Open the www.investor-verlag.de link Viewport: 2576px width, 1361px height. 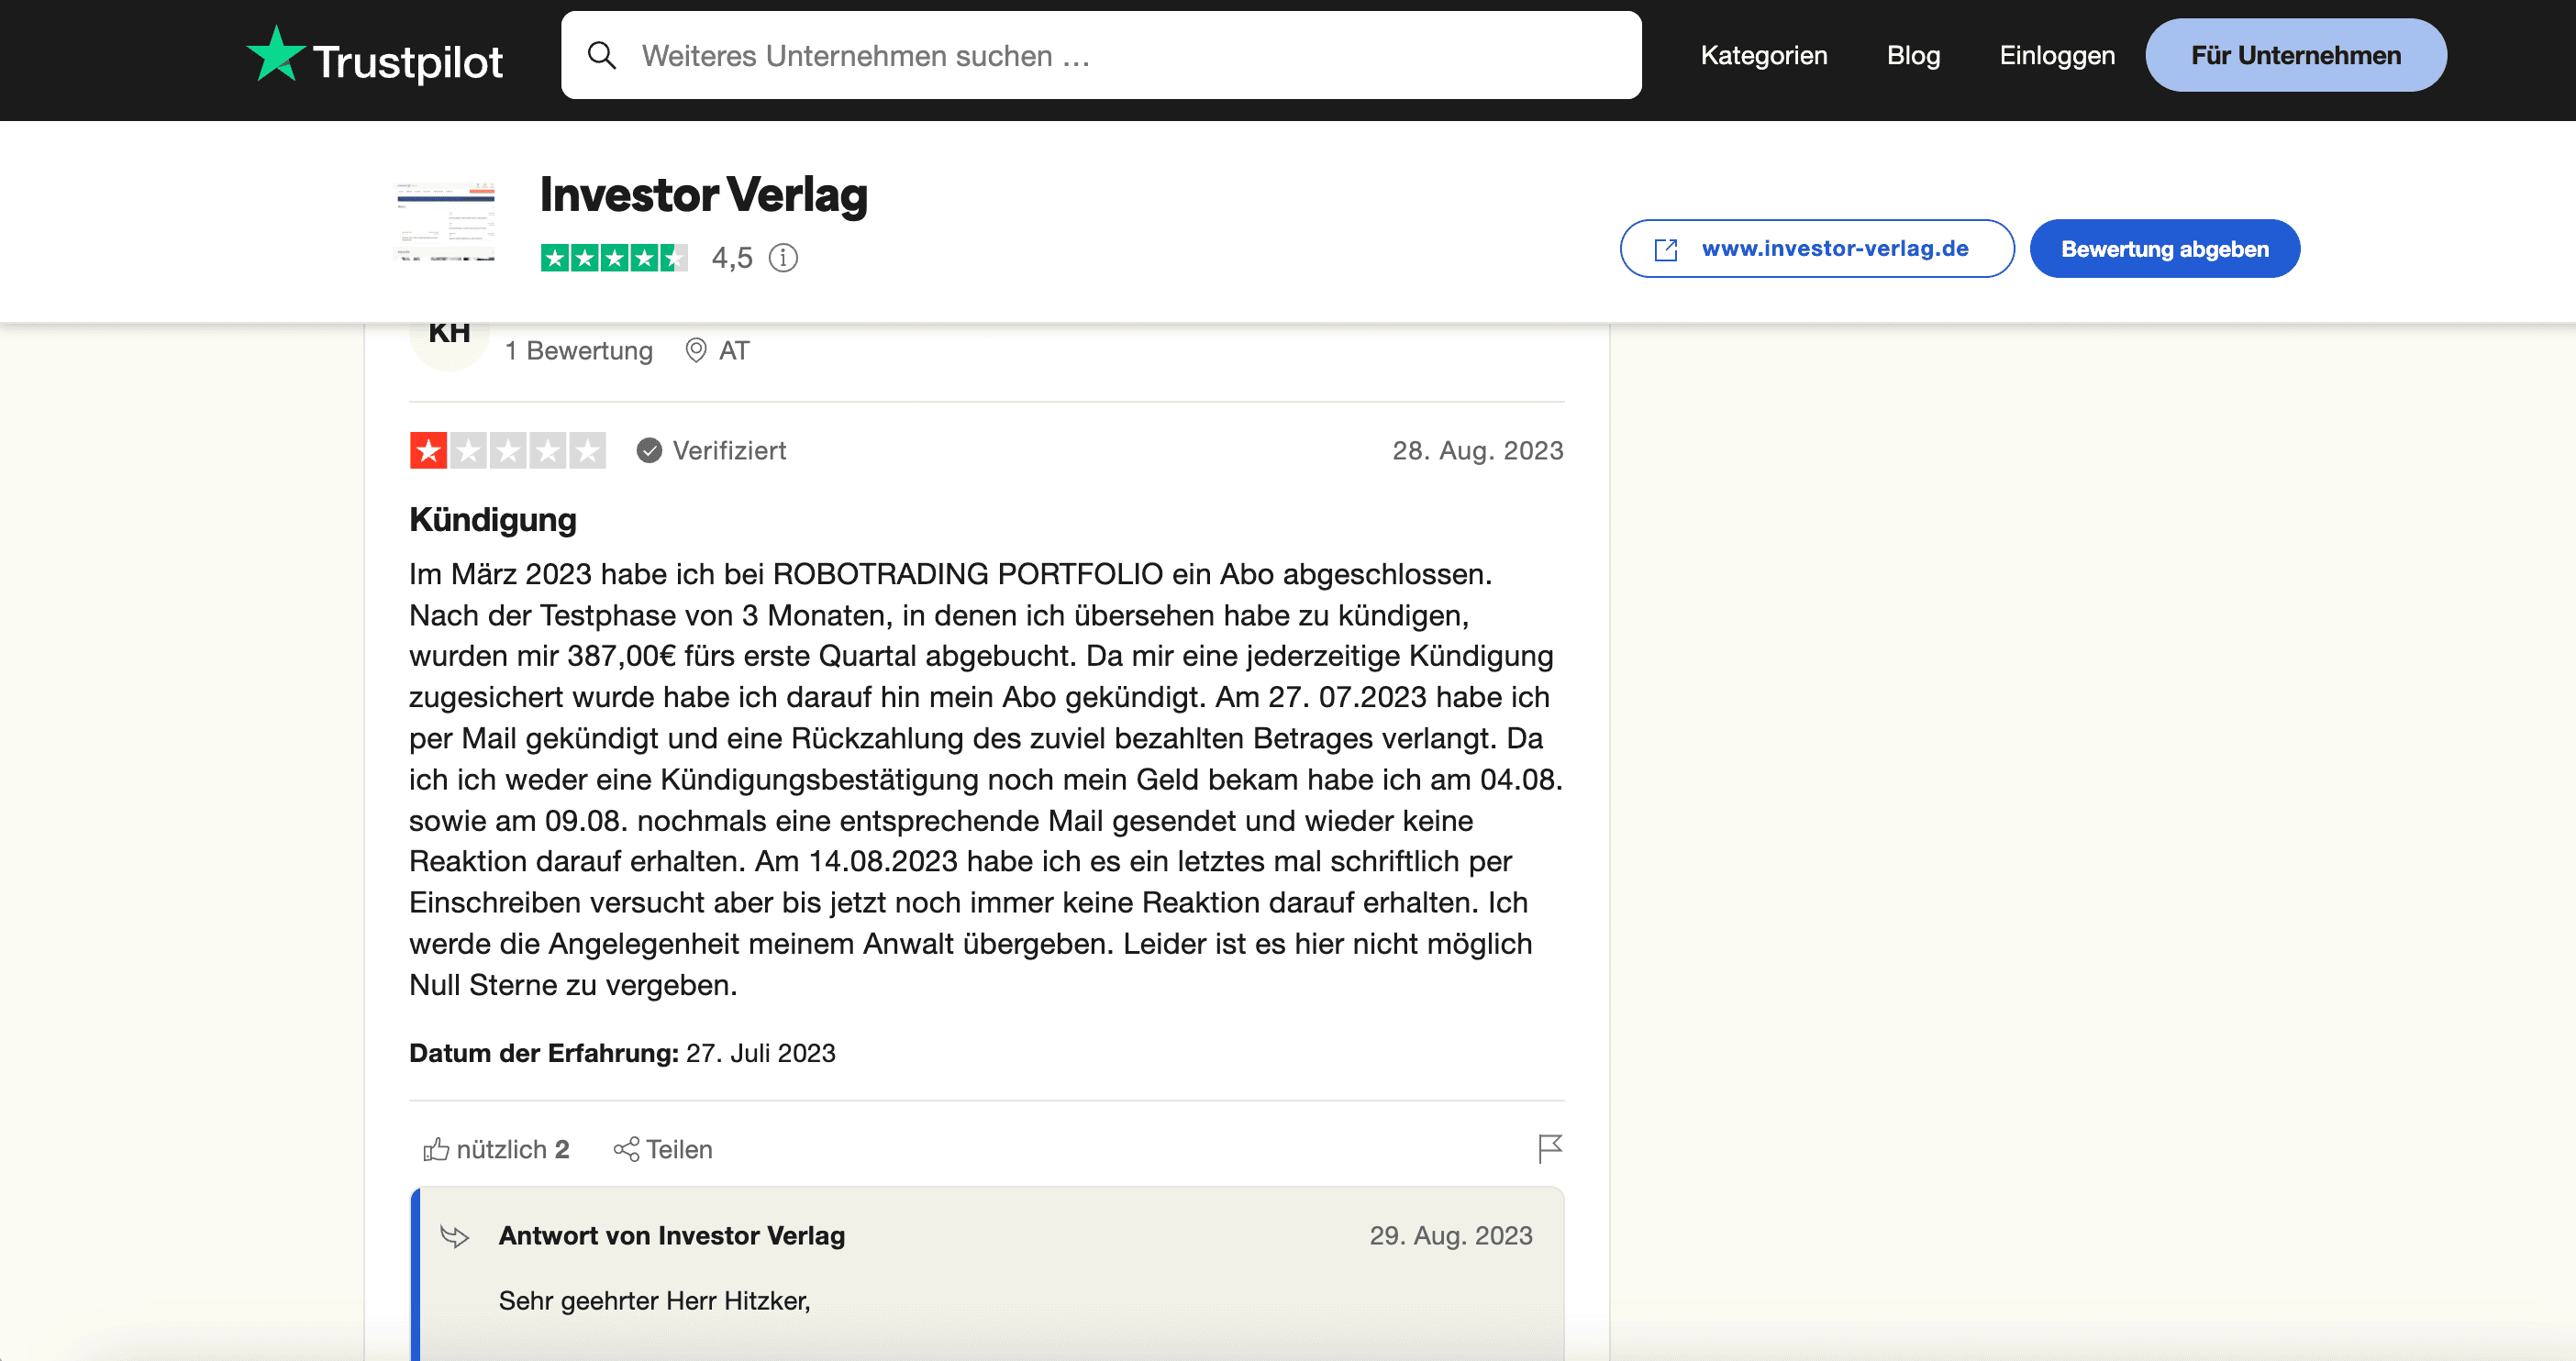point(1834,249)
